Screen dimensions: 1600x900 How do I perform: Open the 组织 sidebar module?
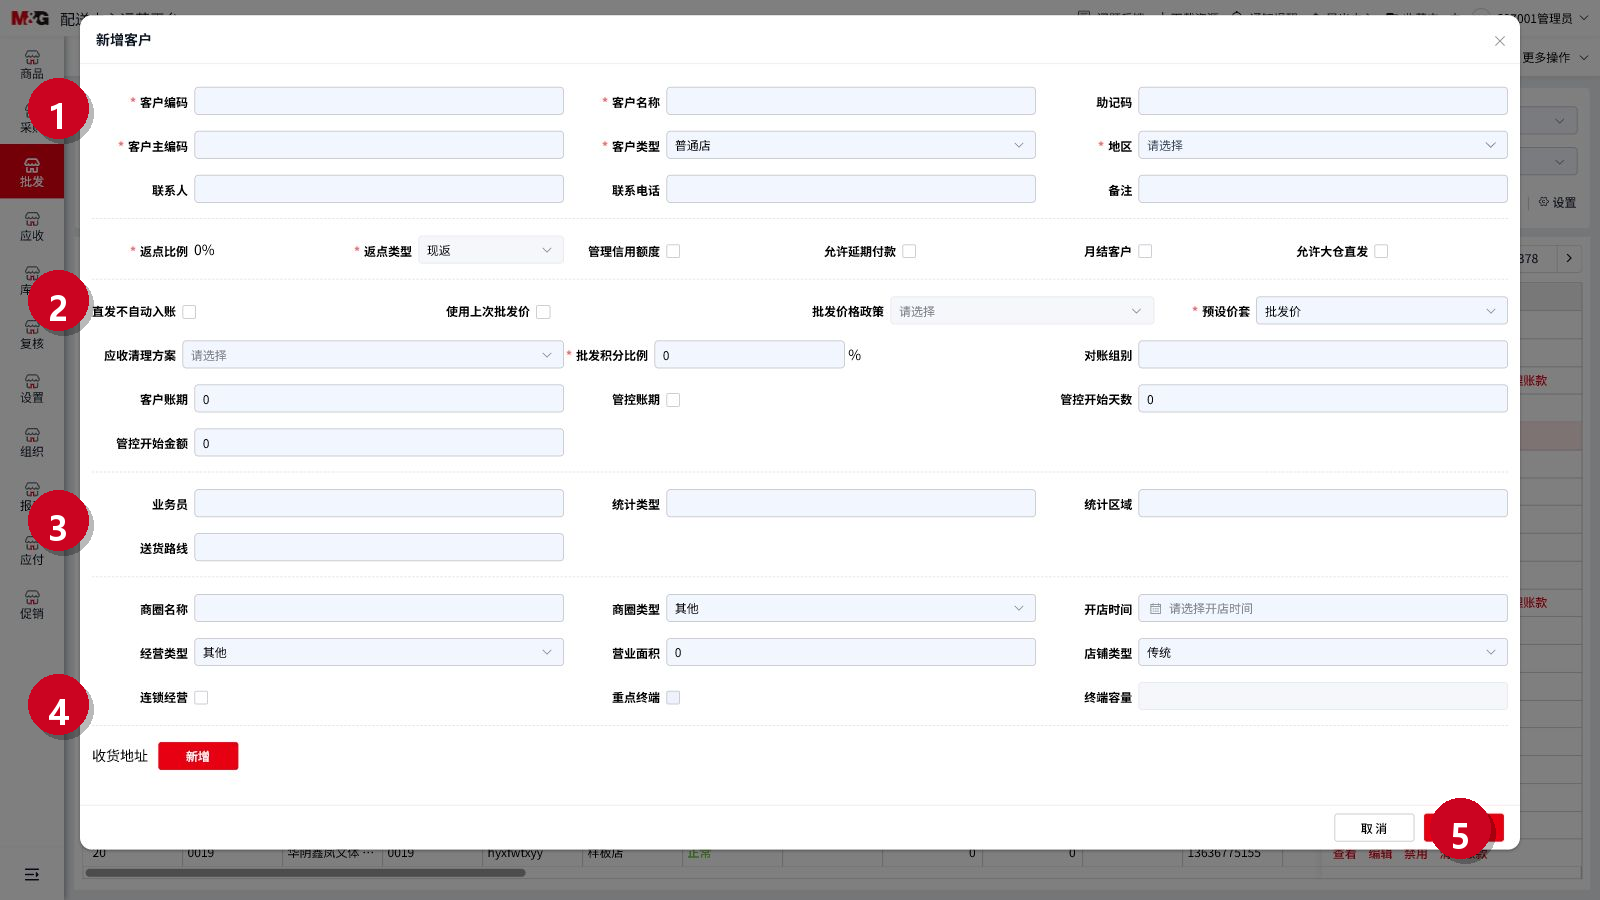32,443
